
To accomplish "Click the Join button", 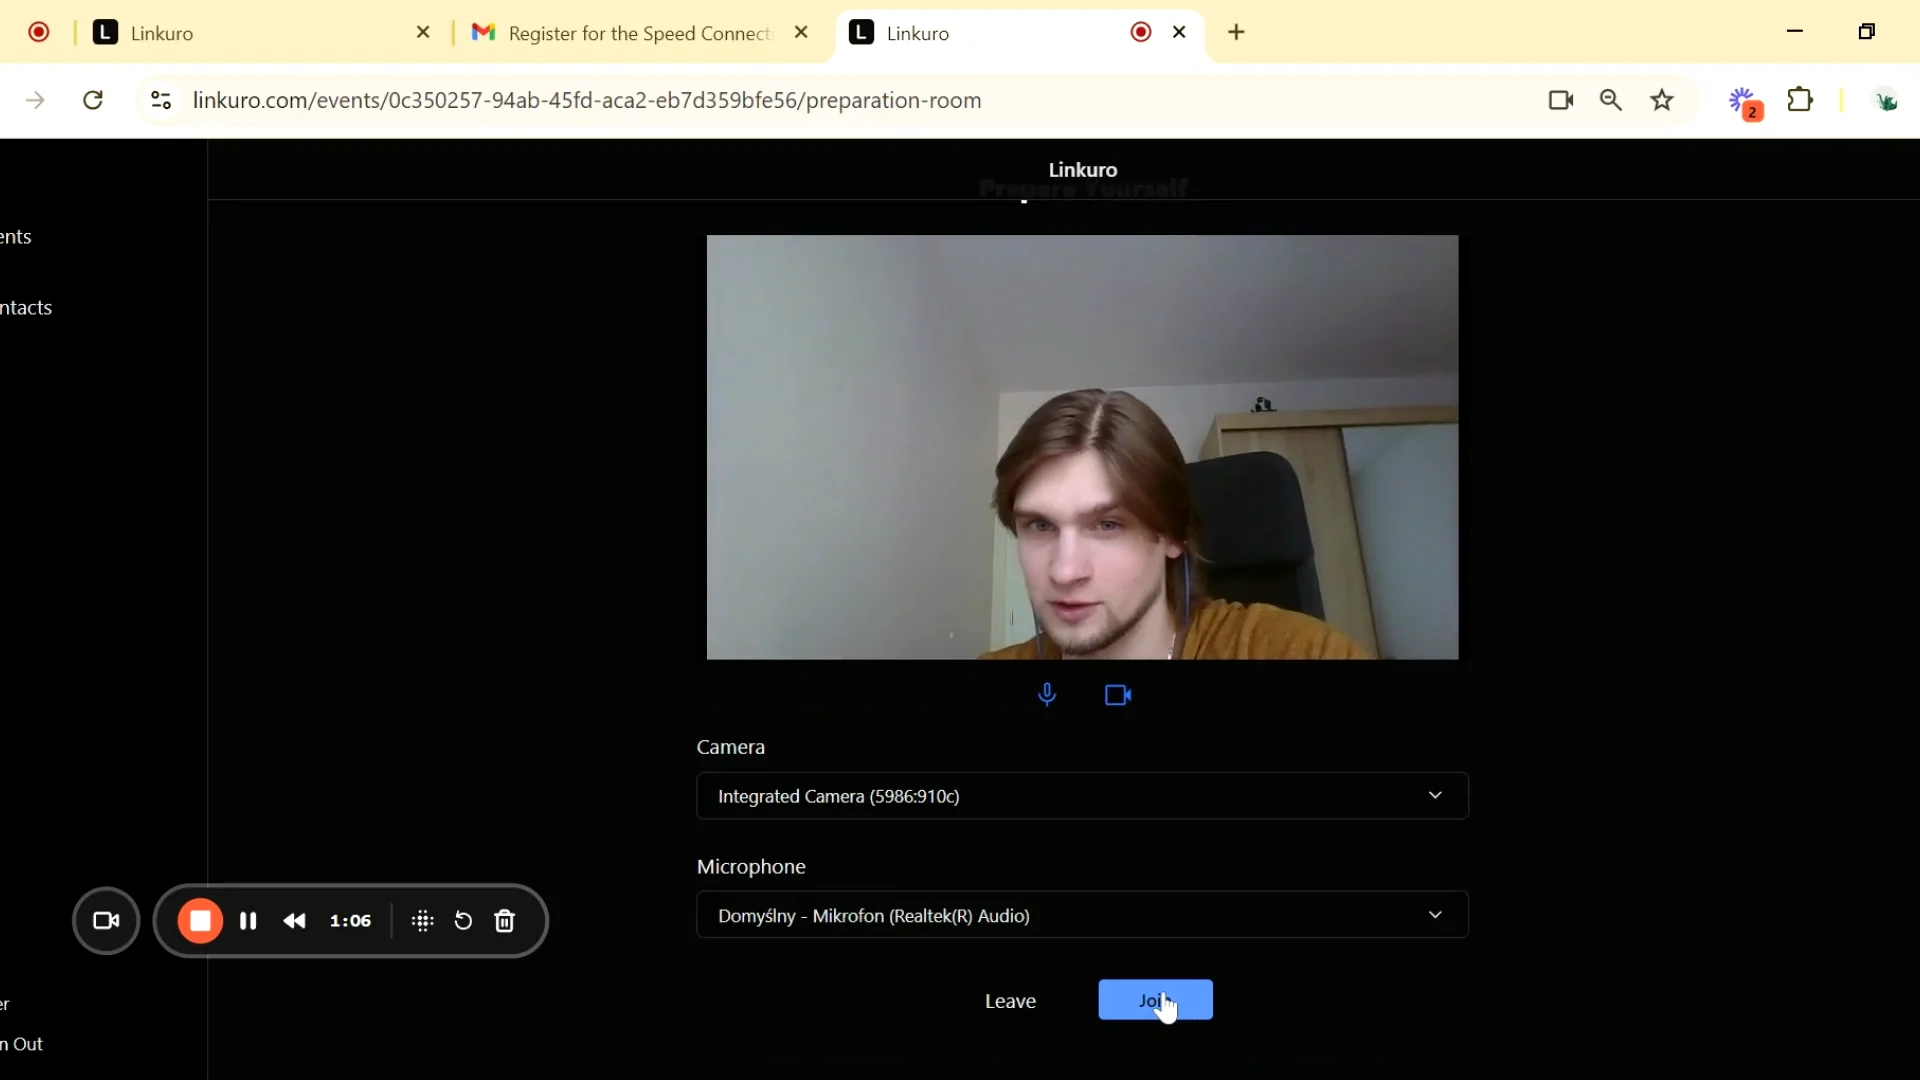I will coord(1155,1000).
